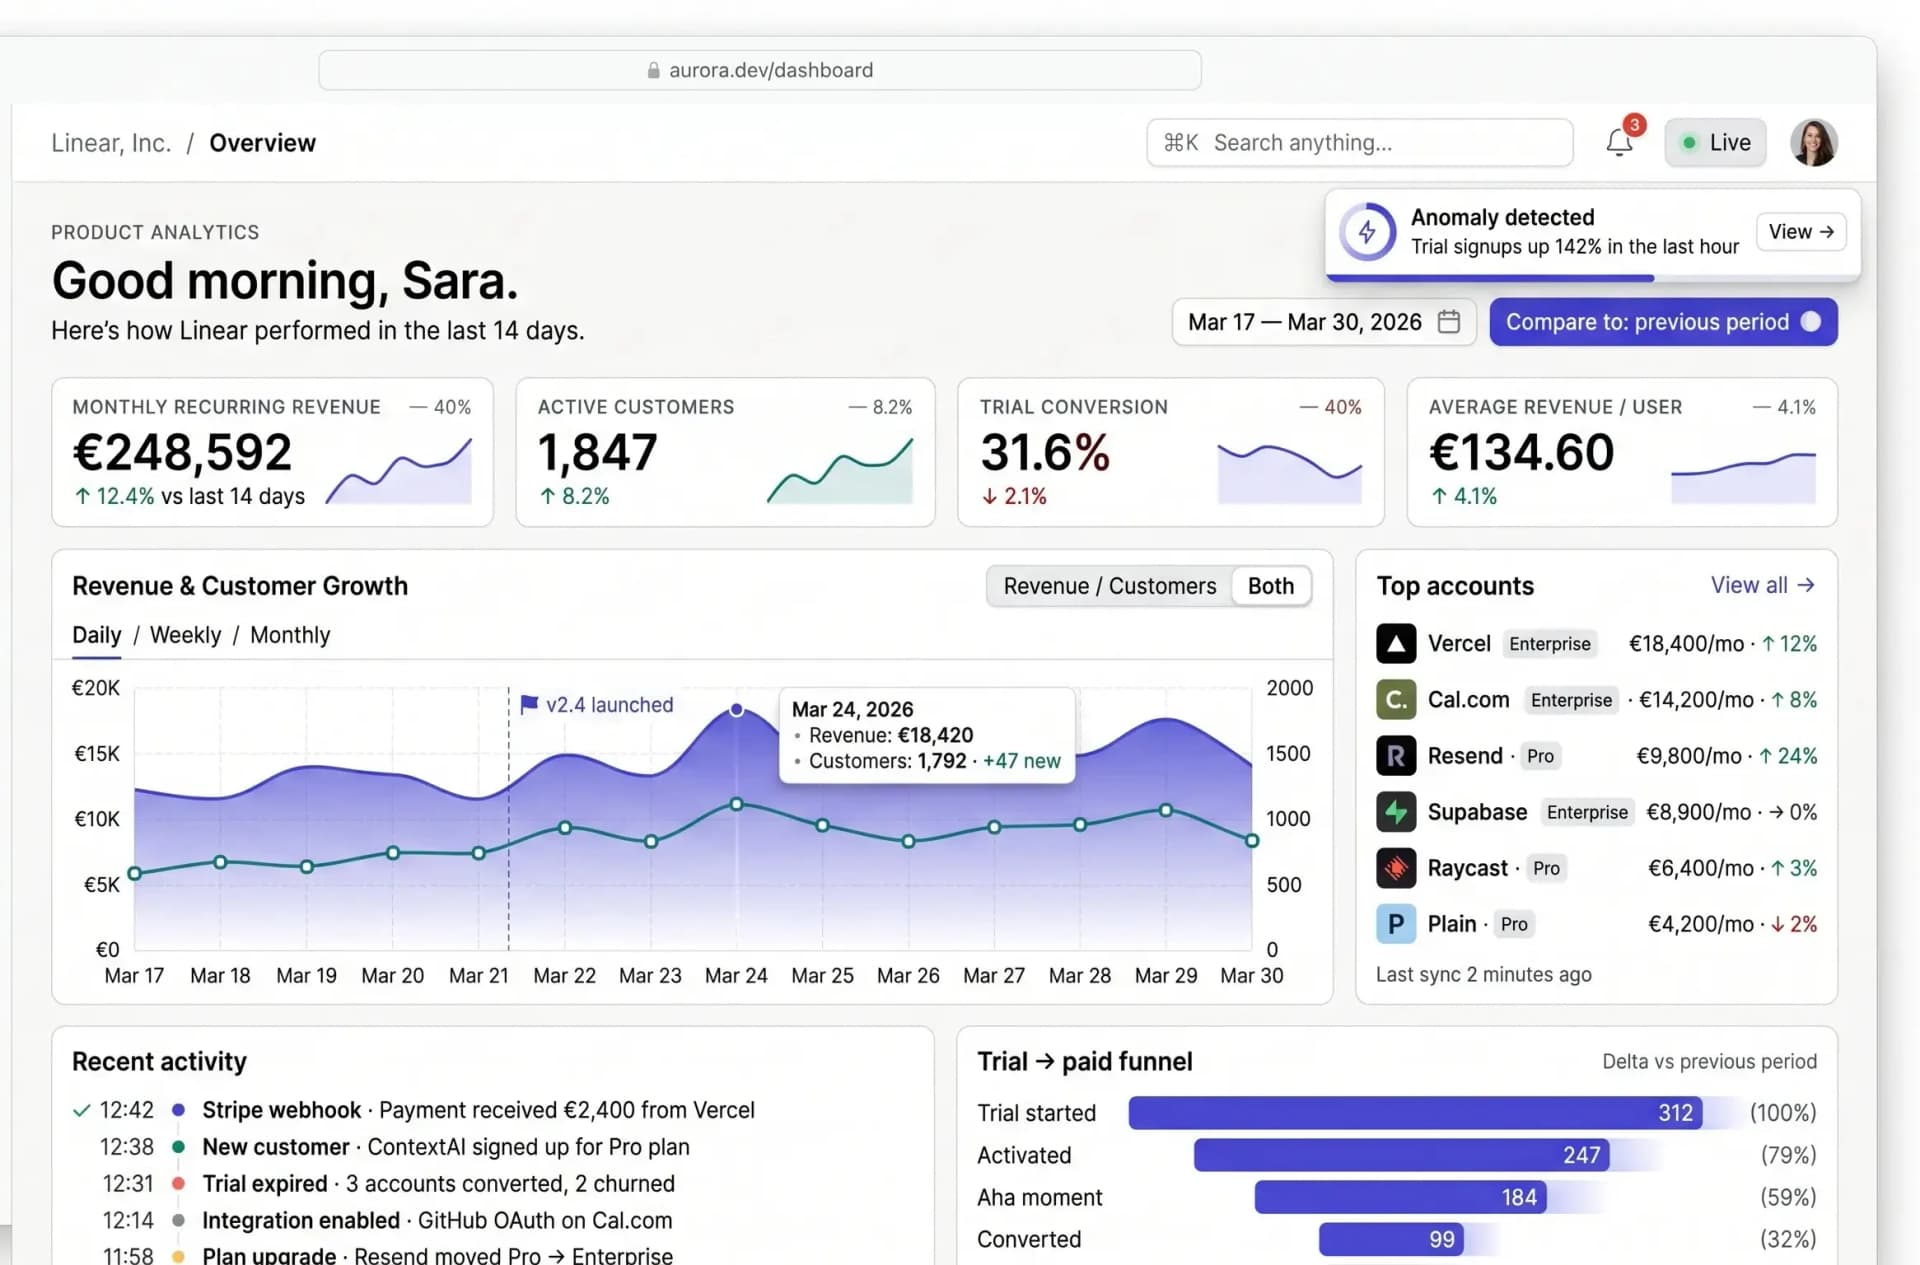Toggle the Live status indicator
The image size is (1920, 1265).
(x=1715, y=143)
